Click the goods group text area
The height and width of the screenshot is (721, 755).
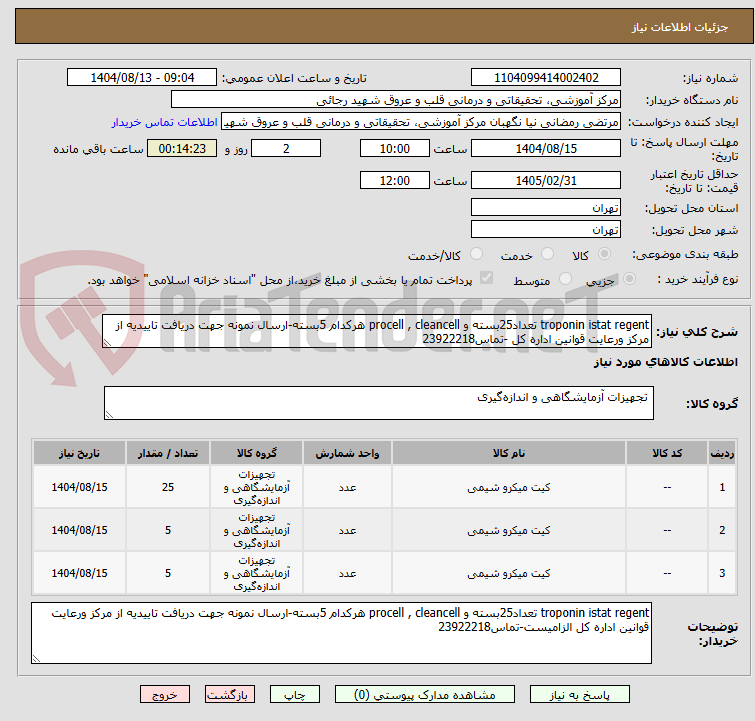coord(378,403)
